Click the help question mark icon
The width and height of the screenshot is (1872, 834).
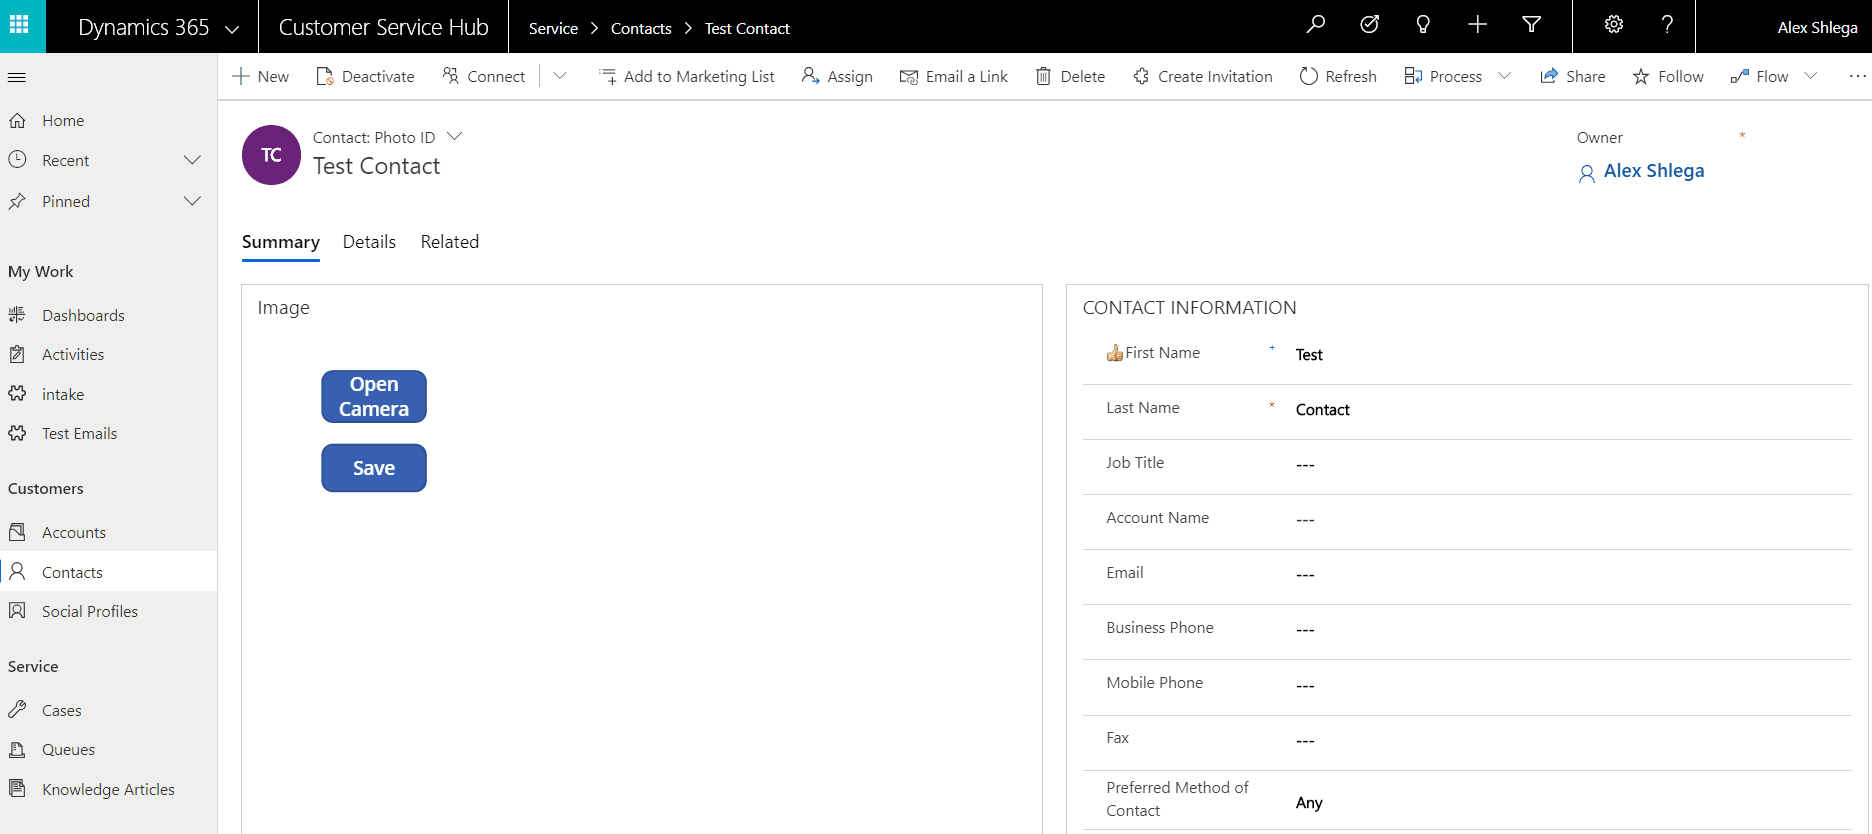1667,25
